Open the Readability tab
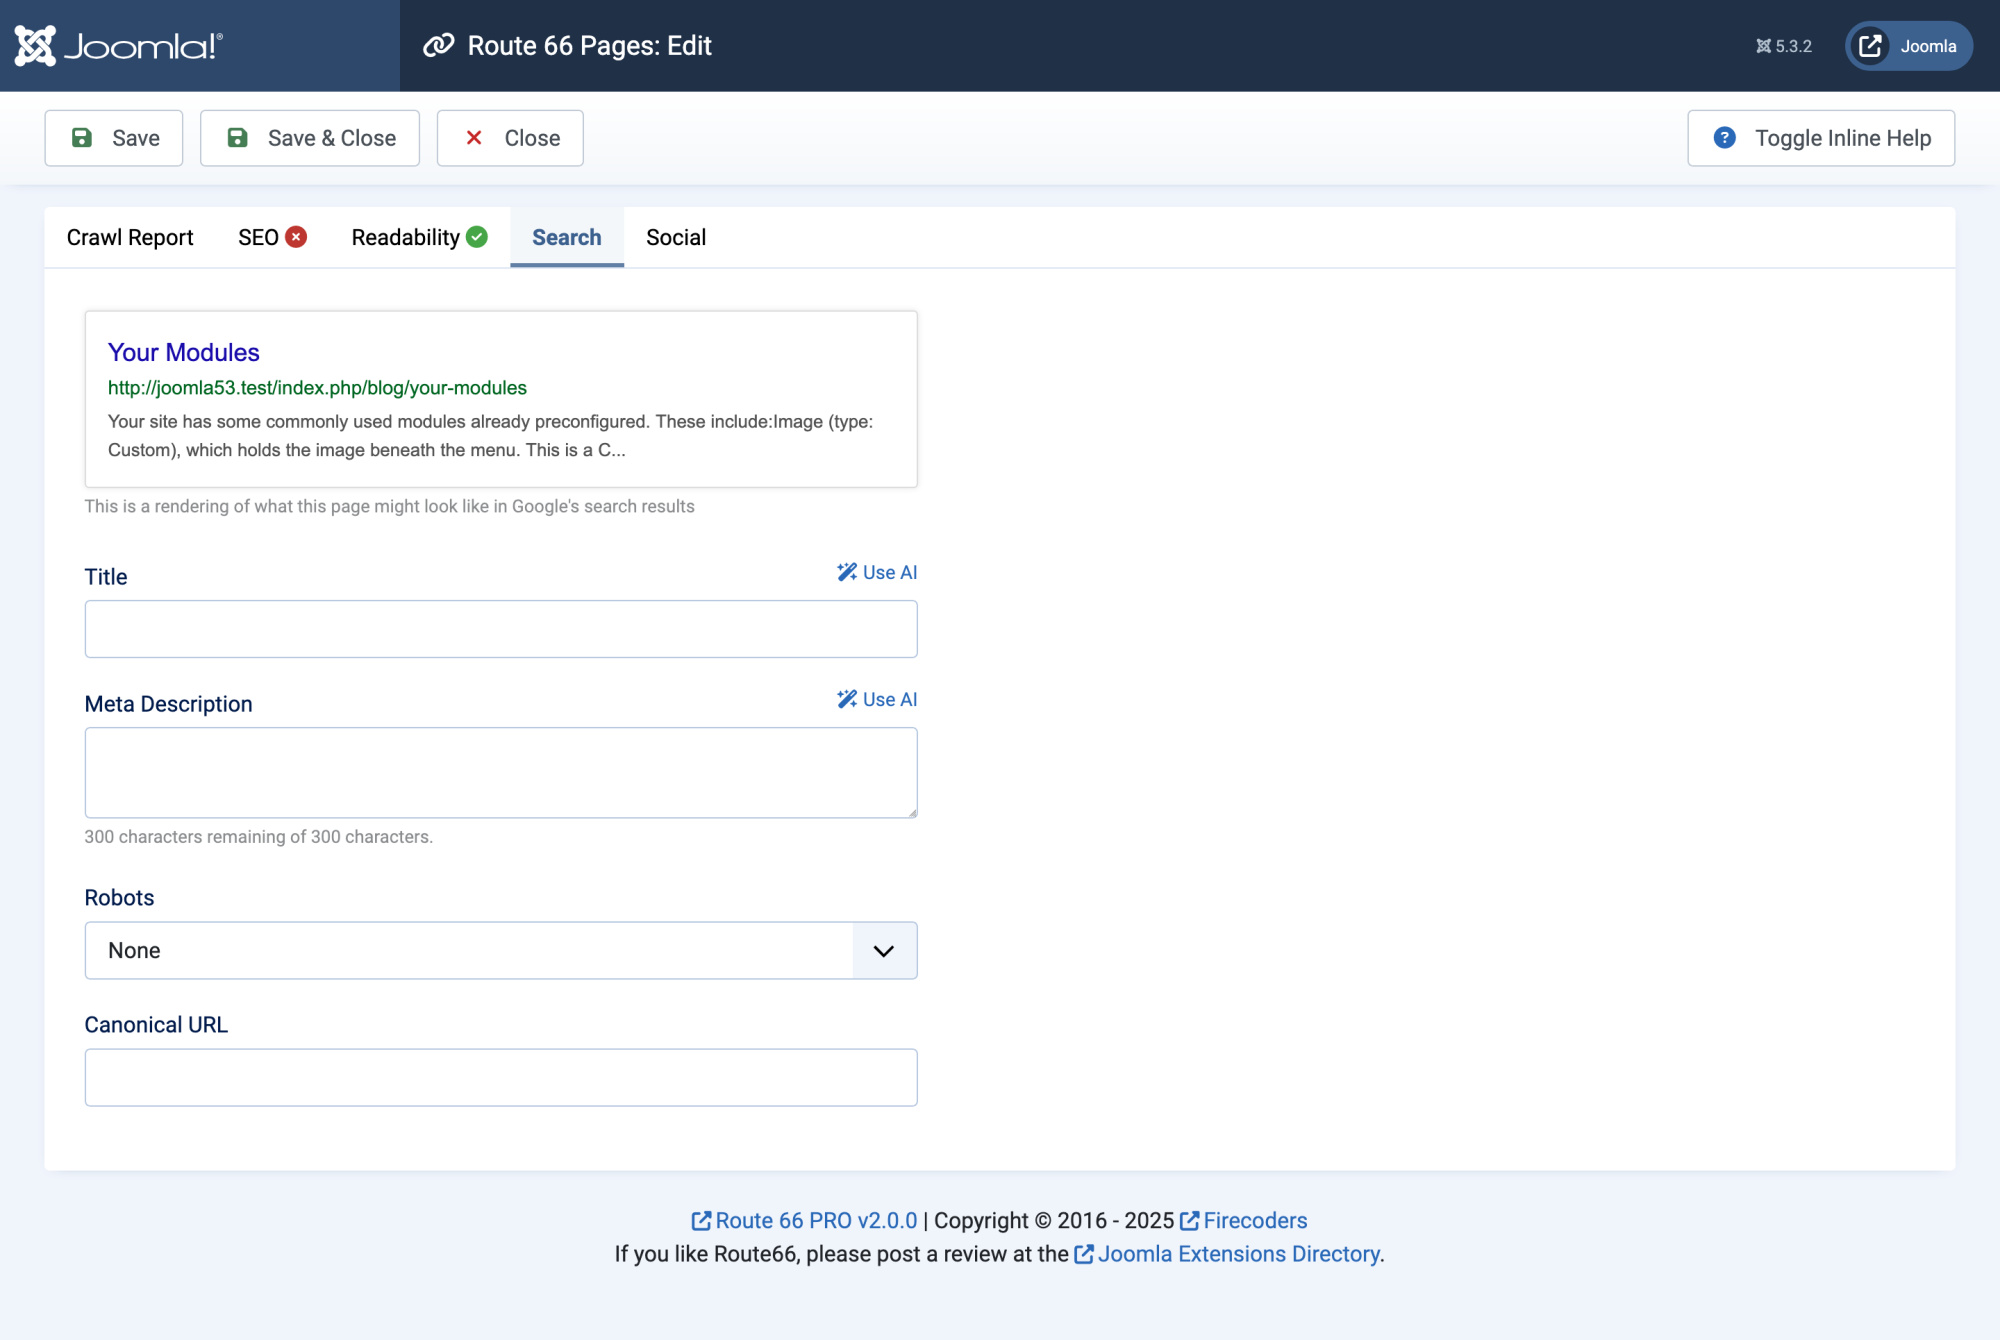Image resolution: width=2000 pixels, height=1340 pixels. (x=419, y=237)
